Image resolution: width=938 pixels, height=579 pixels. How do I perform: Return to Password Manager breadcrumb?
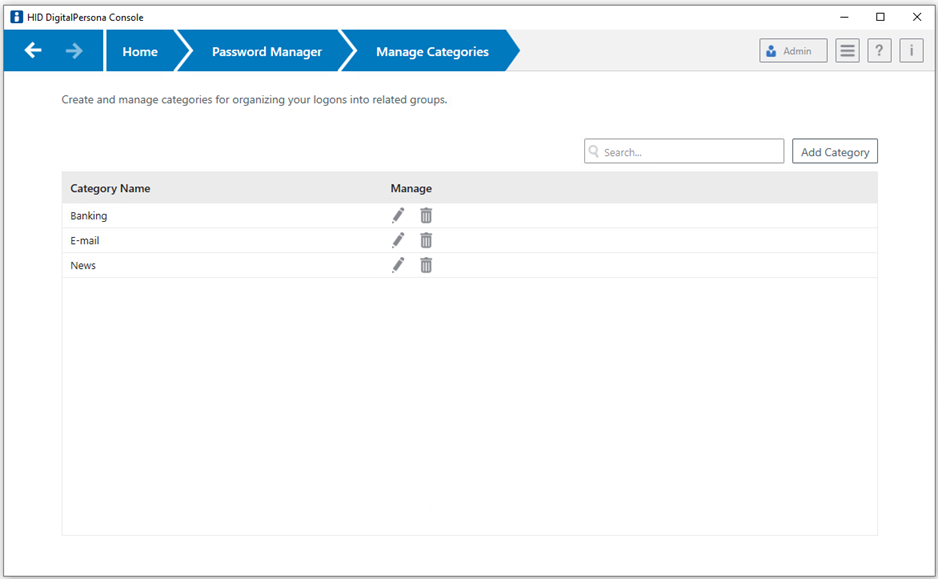267,51
